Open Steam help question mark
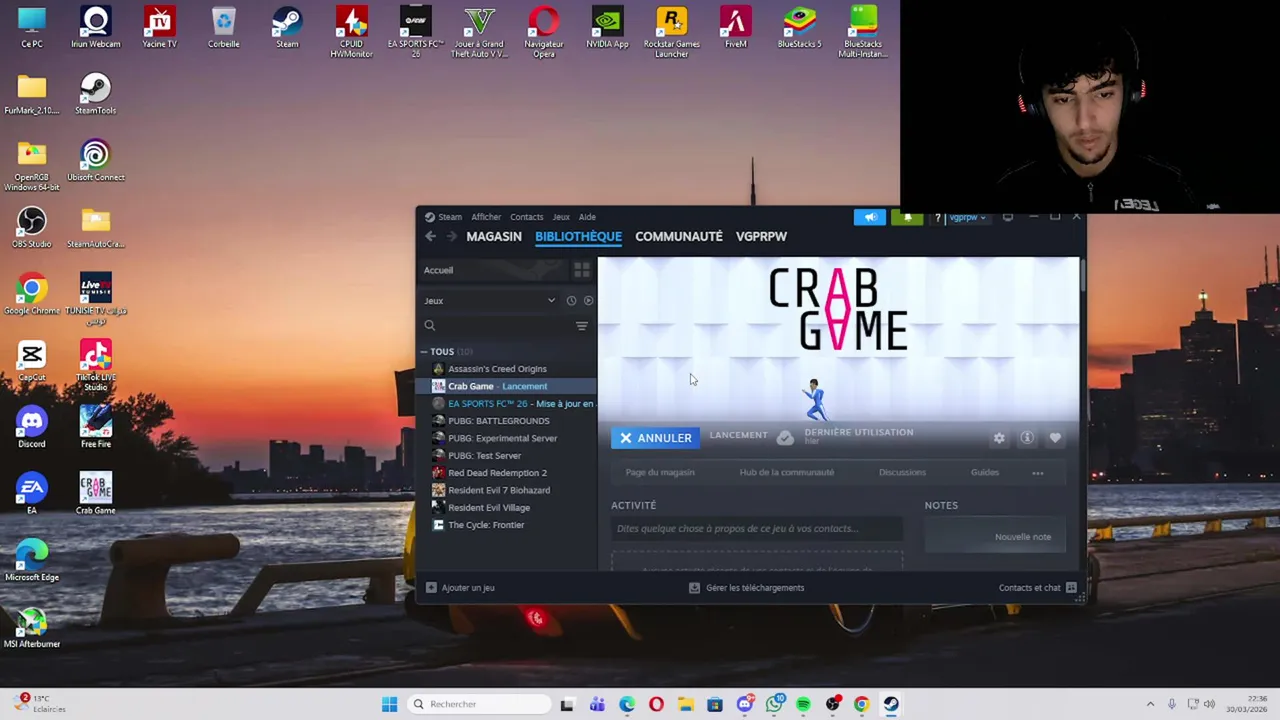 pos(937,217)
